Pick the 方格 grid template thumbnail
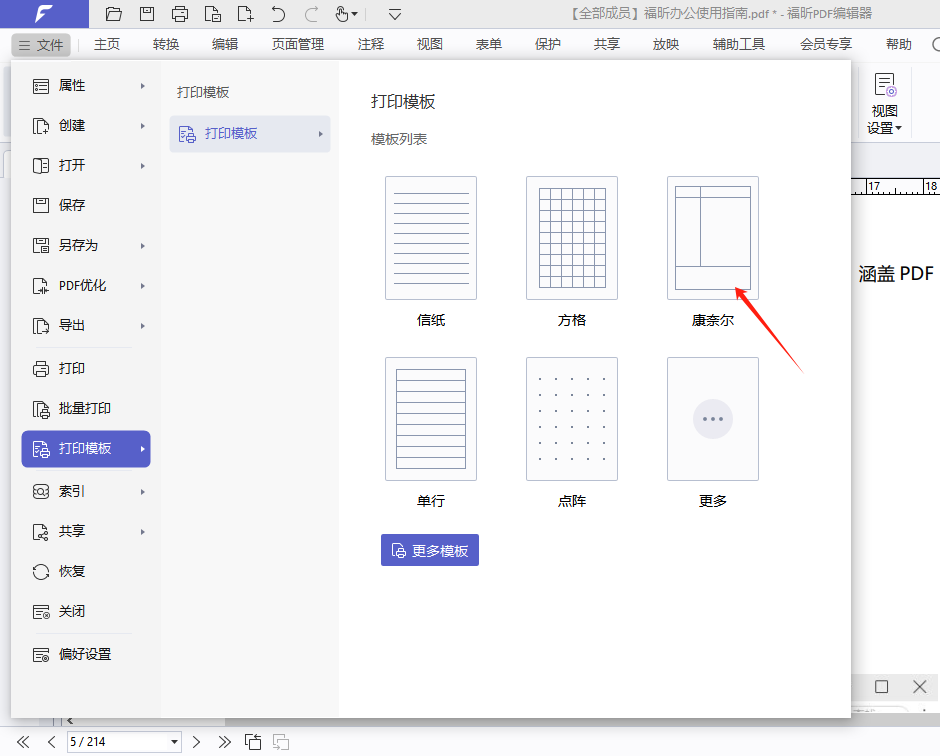The image size is (940, 756). point(572,238)
